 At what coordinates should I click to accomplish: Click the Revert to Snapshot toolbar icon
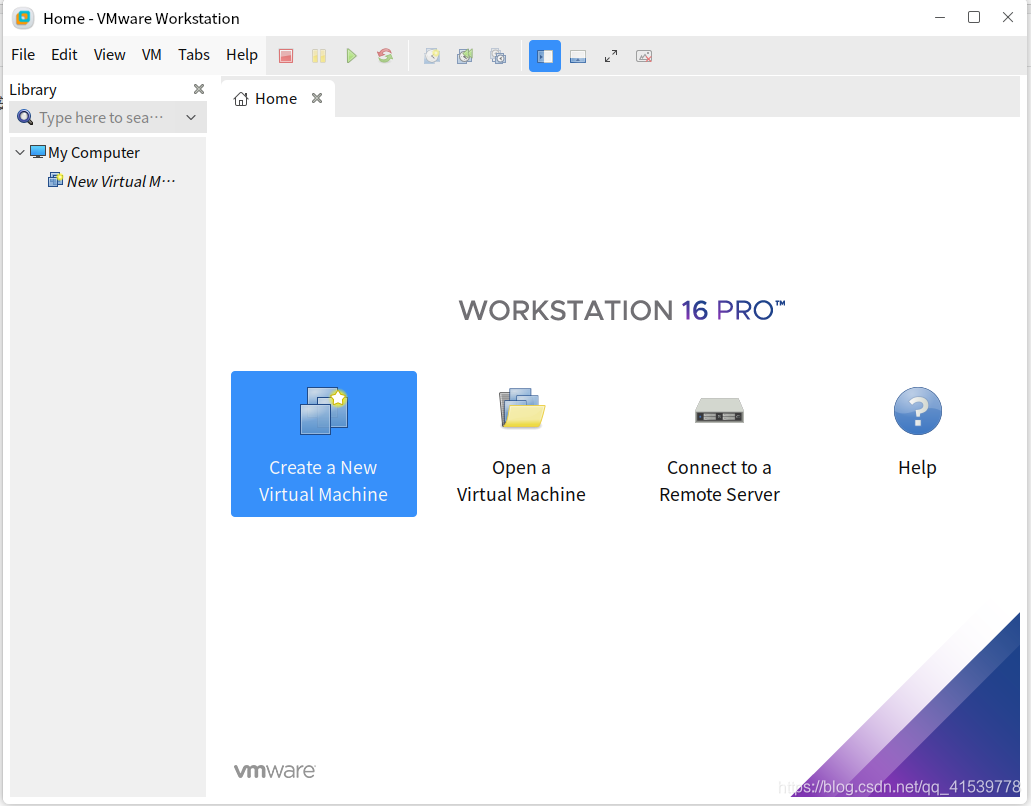(x=465, y=56)
